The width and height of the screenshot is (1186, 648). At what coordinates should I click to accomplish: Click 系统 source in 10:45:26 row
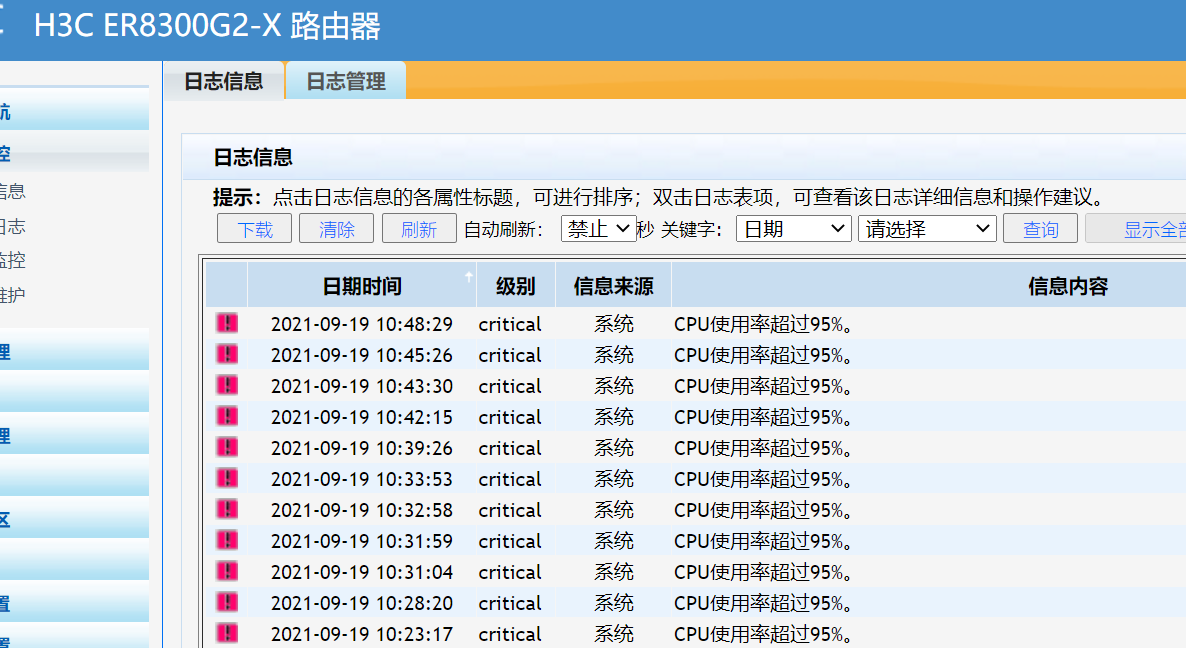[613, 355]
